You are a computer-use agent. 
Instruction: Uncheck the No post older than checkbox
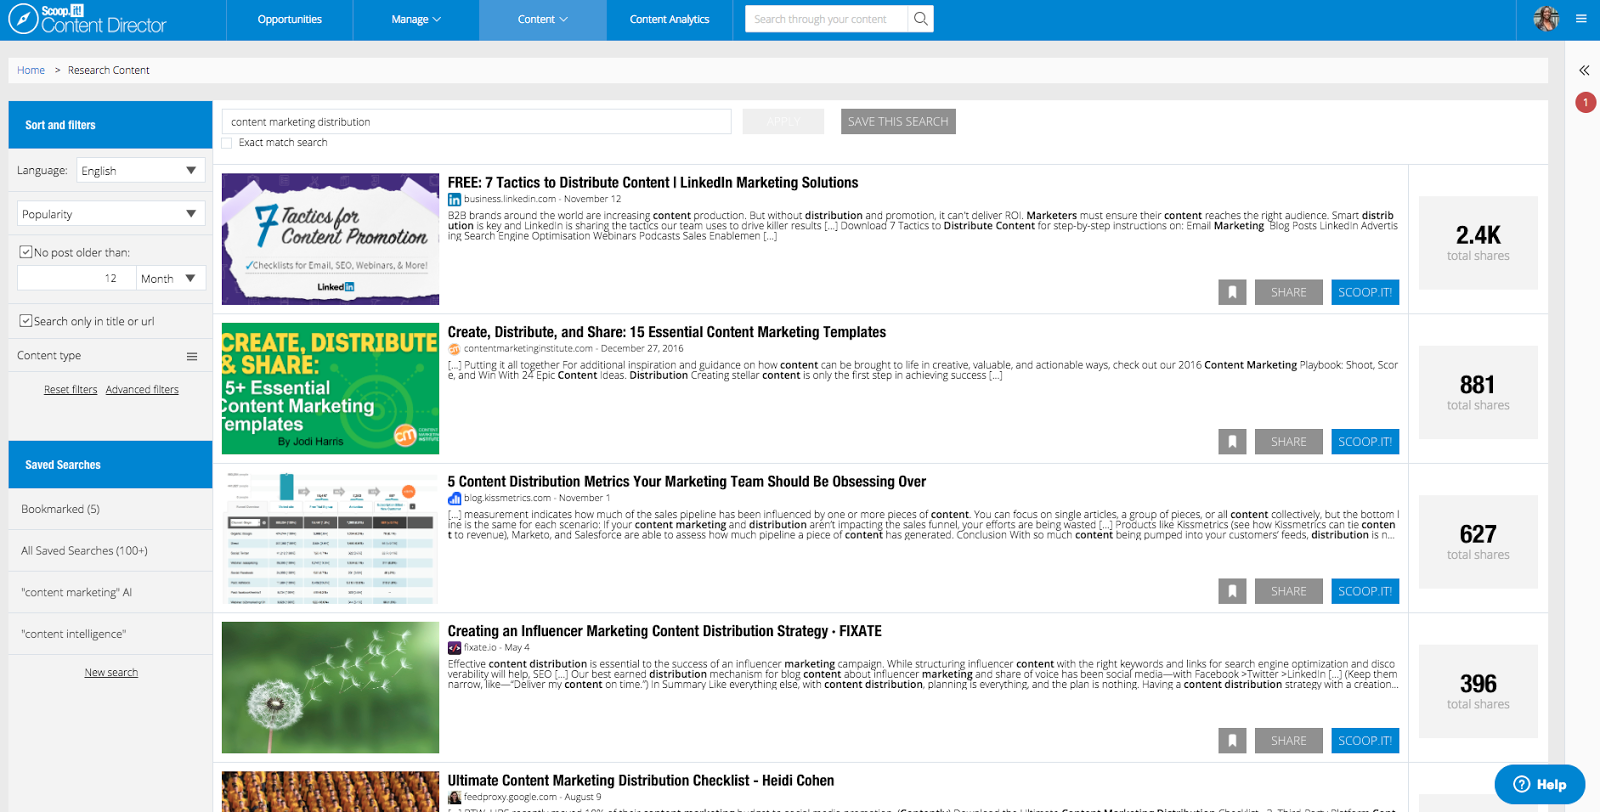26,252
